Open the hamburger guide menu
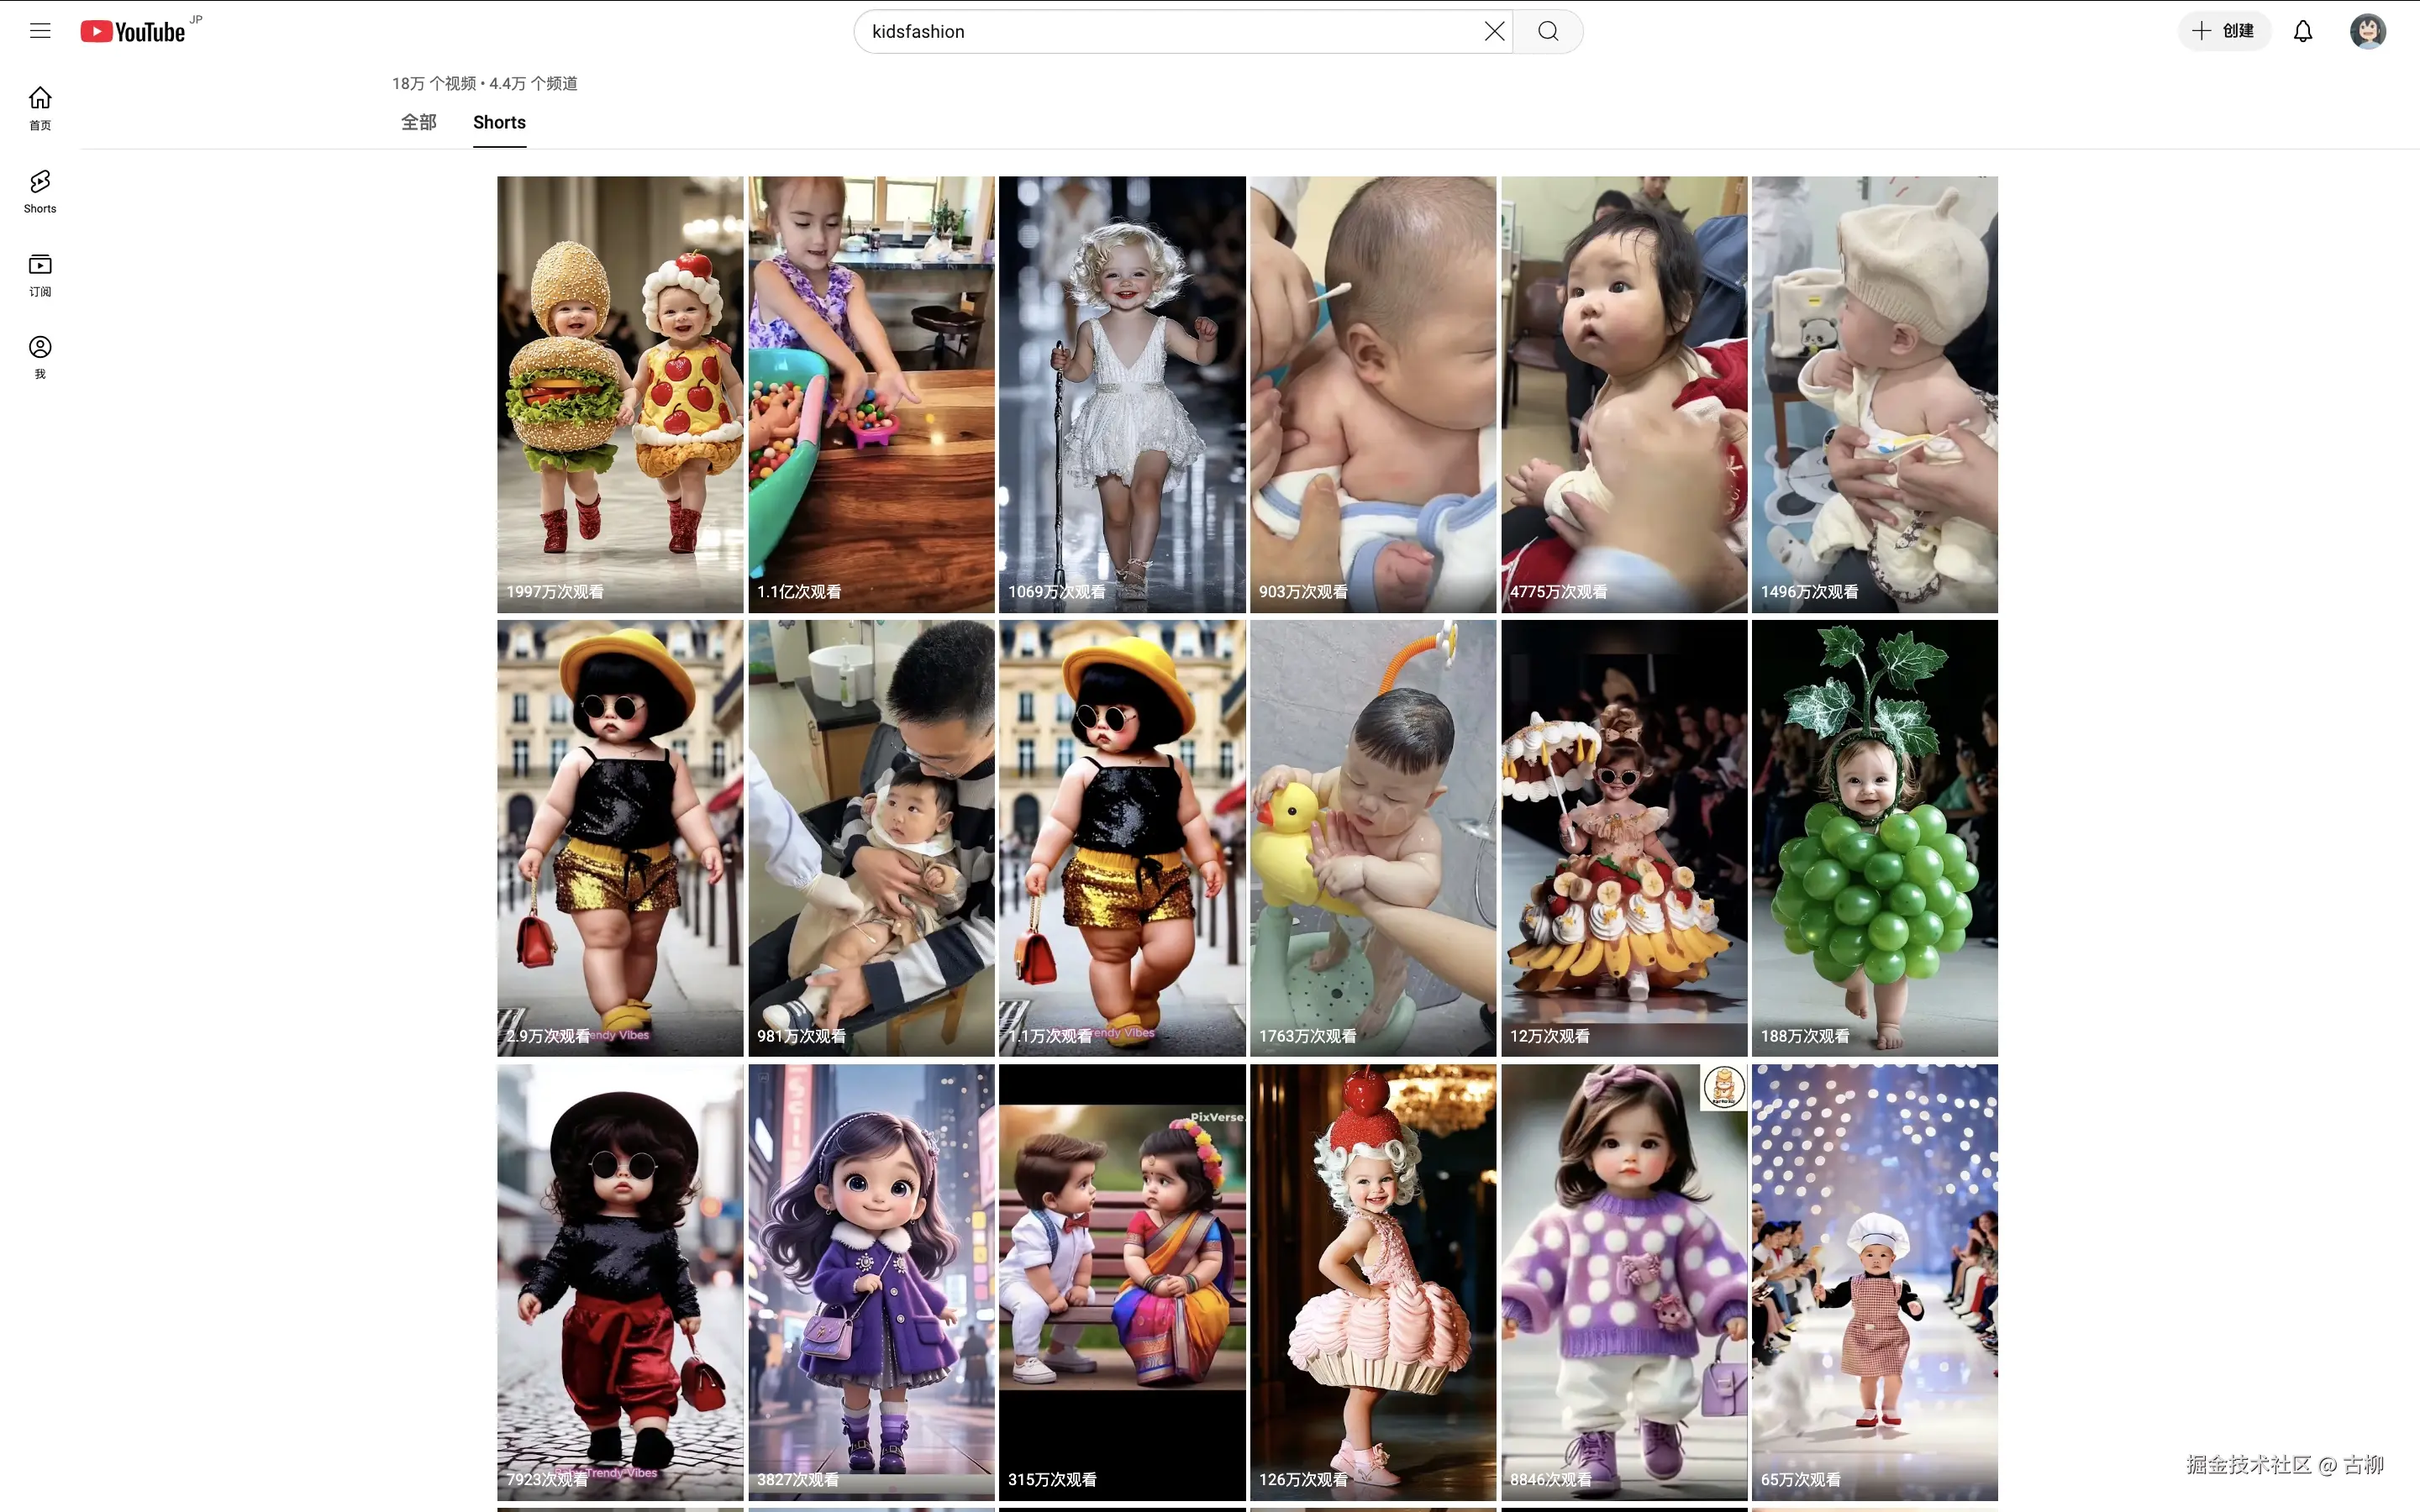 40,31
